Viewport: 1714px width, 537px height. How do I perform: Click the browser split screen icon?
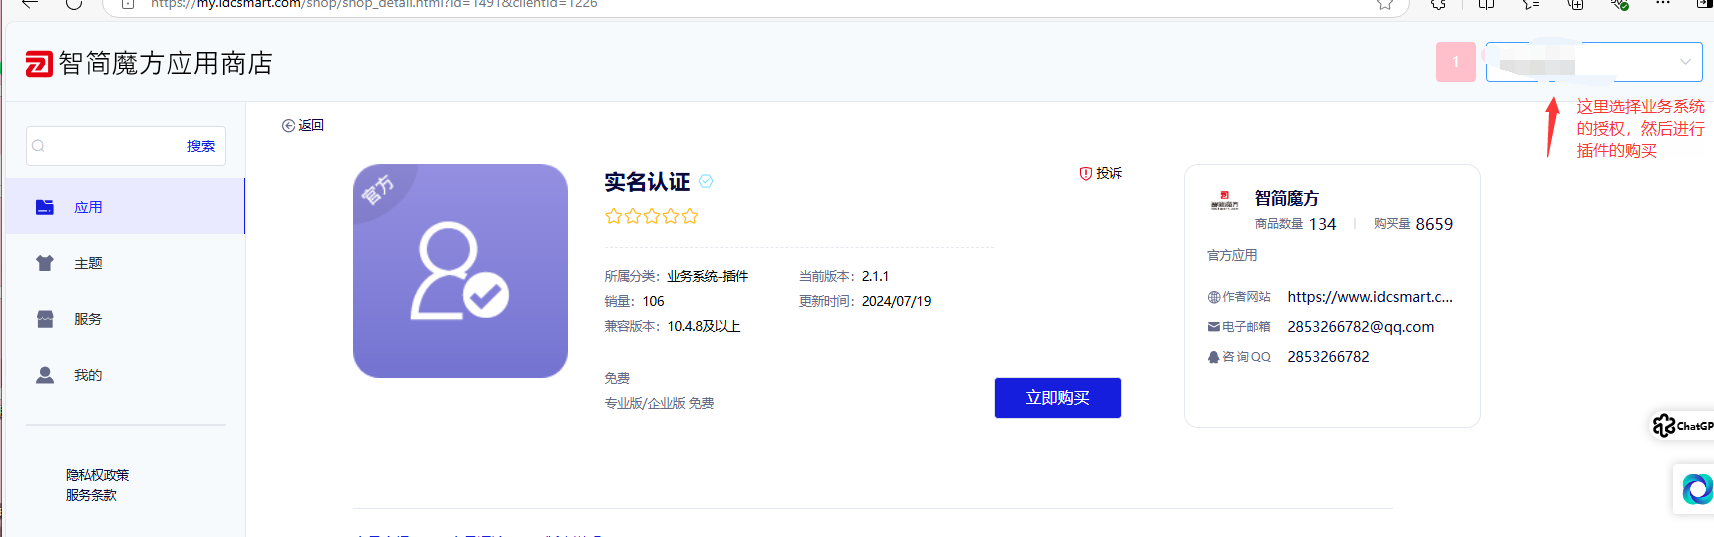(1486, 4)
